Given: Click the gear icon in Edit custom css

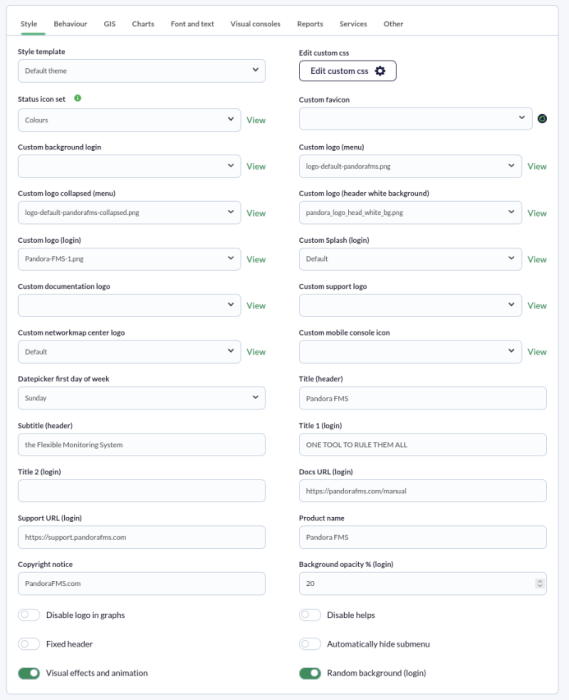Looking at the screenshot, I should 380,71.
